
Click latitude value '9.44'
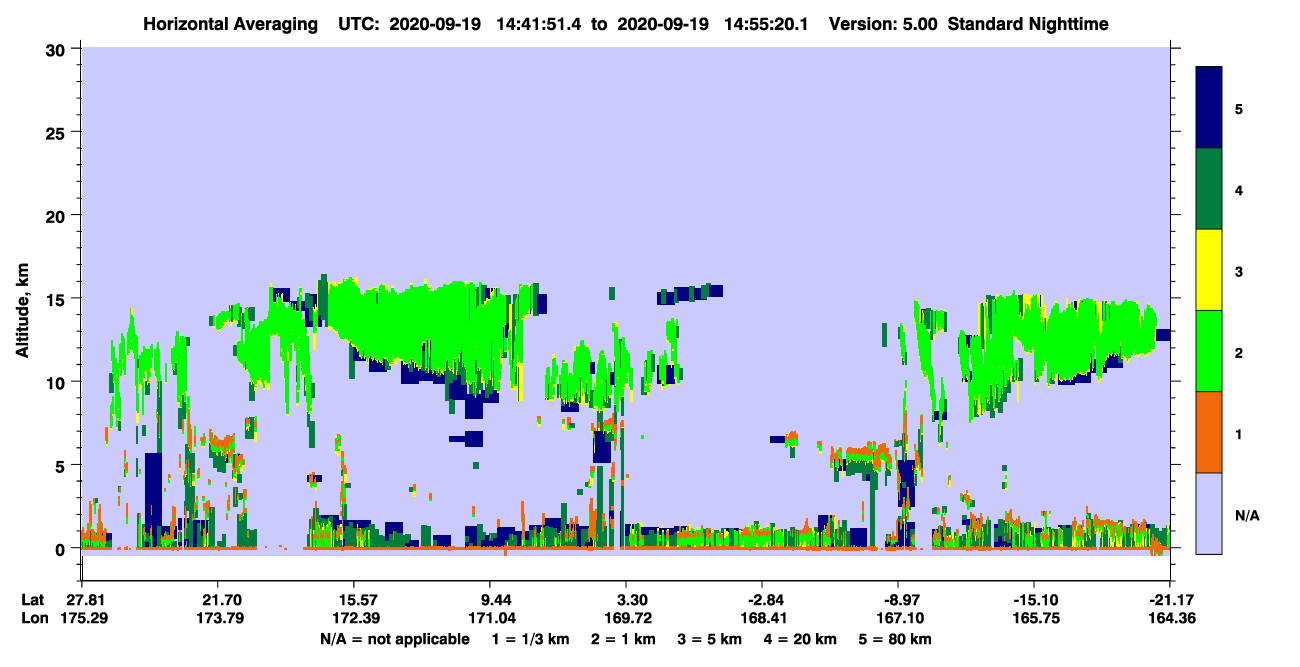point(498,599)
